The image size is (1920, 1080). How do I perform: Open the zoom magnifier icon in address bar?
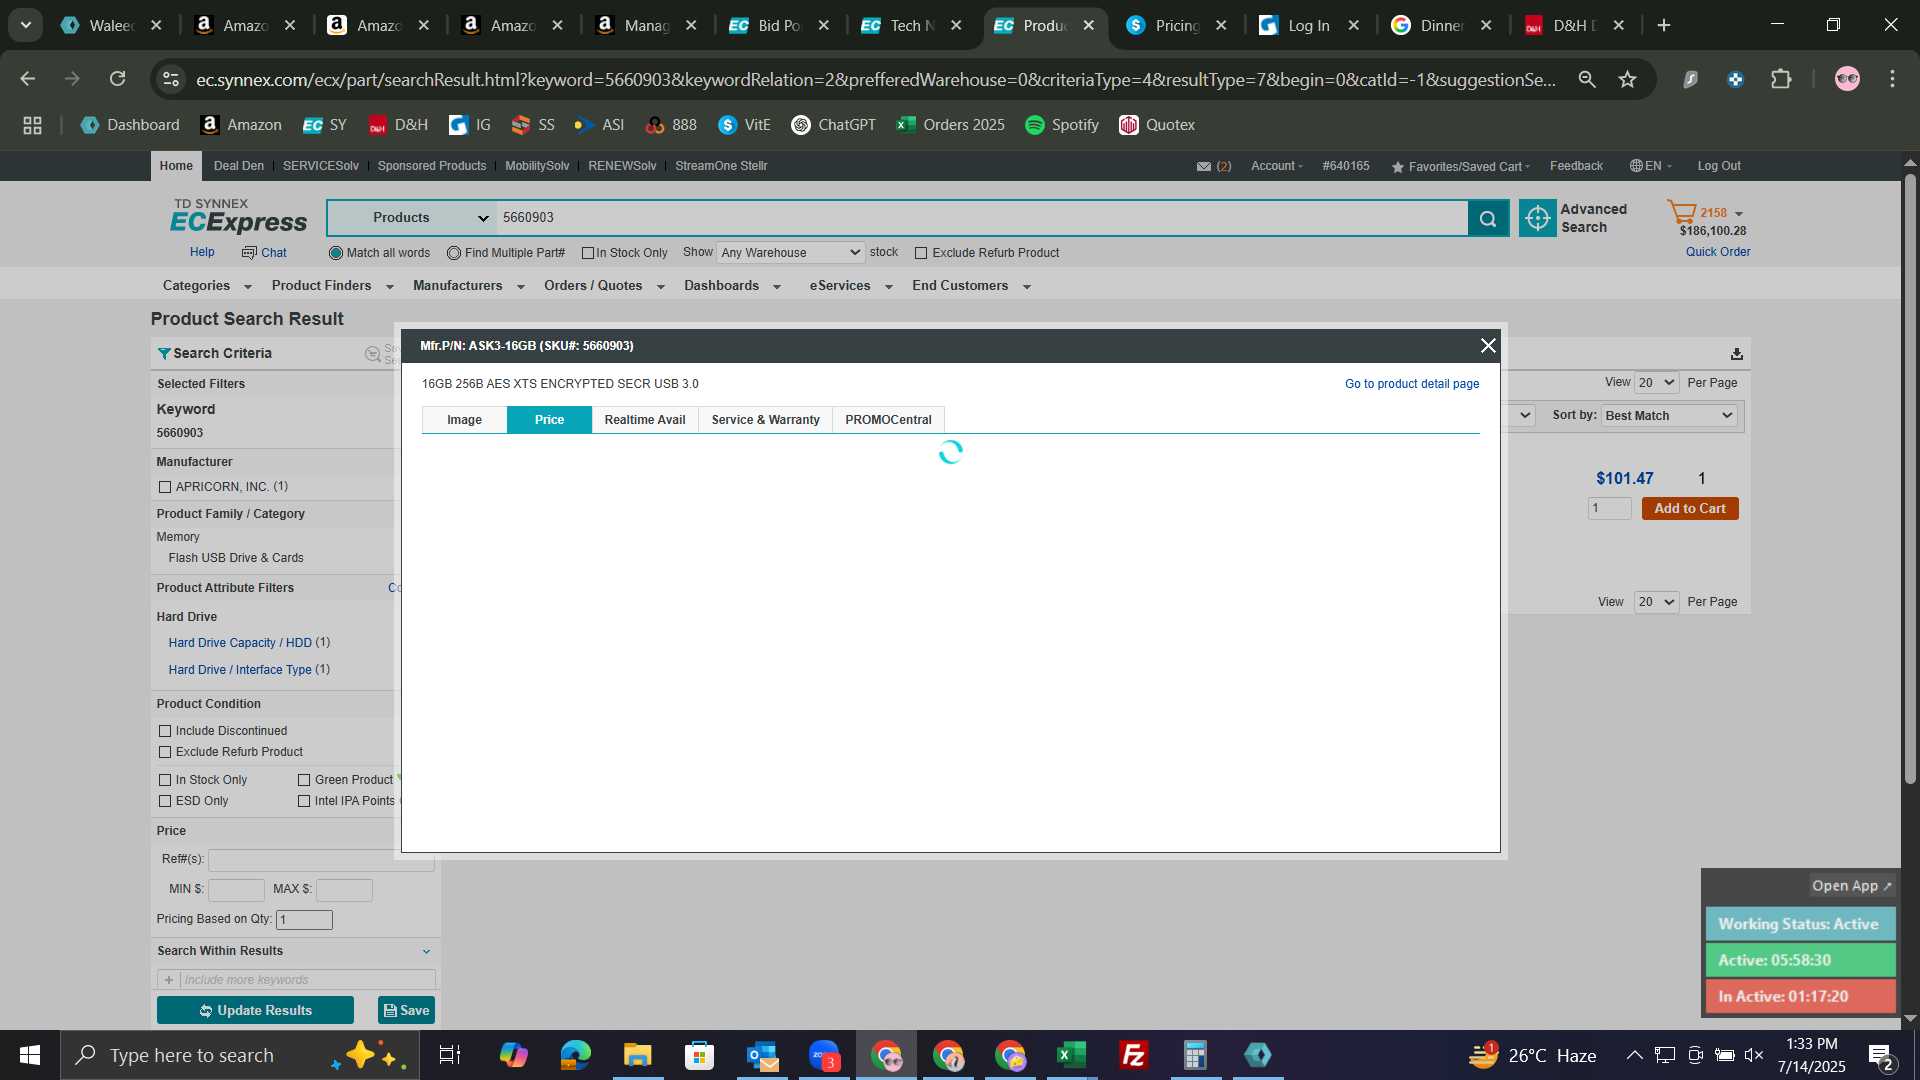[1586, 79]
